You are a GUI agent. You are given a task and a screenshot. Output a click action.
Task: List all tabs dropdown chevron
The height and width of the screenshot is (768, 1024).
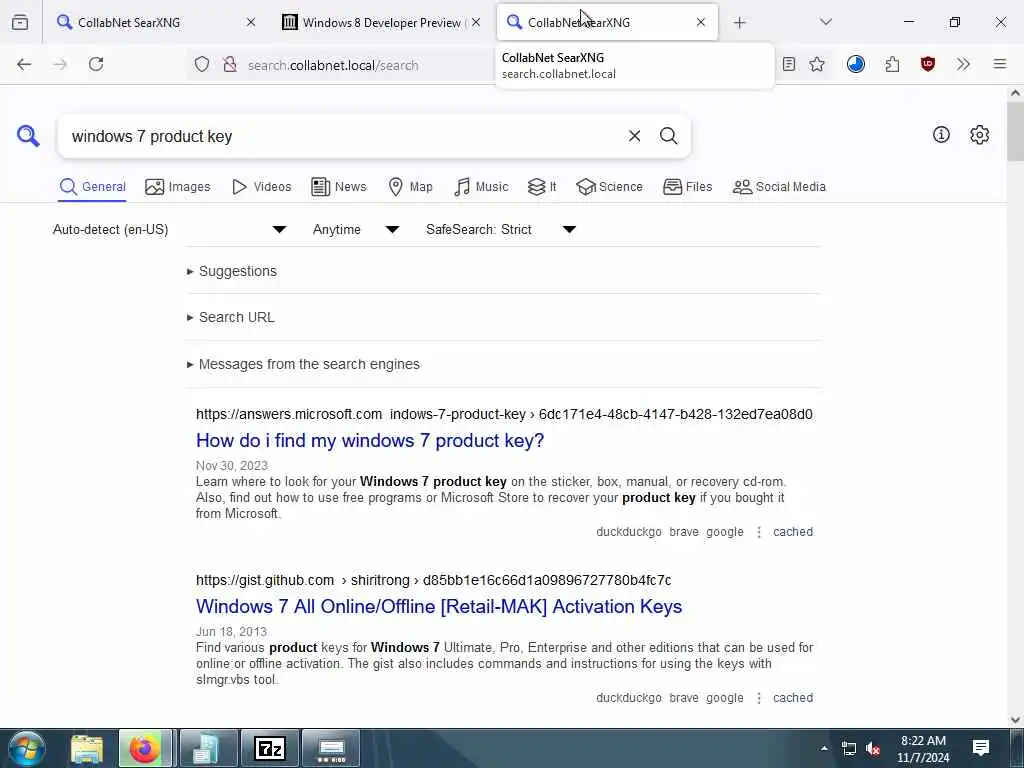tap(826, 22)
